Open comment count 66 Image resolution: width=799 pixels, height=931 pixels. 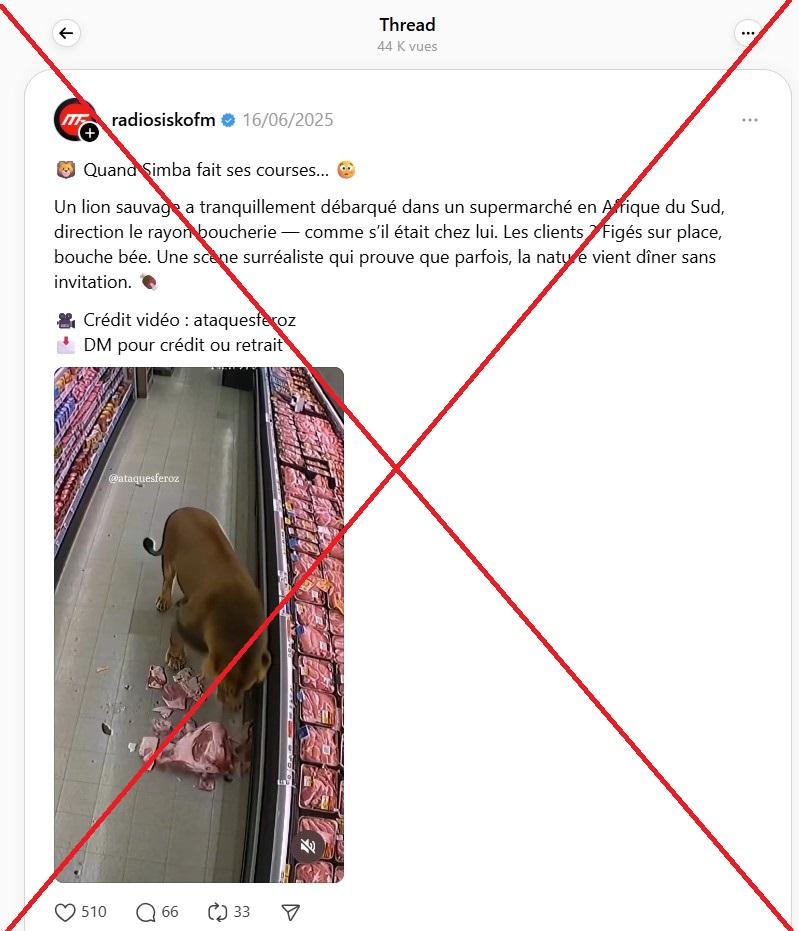pos(170,912)
